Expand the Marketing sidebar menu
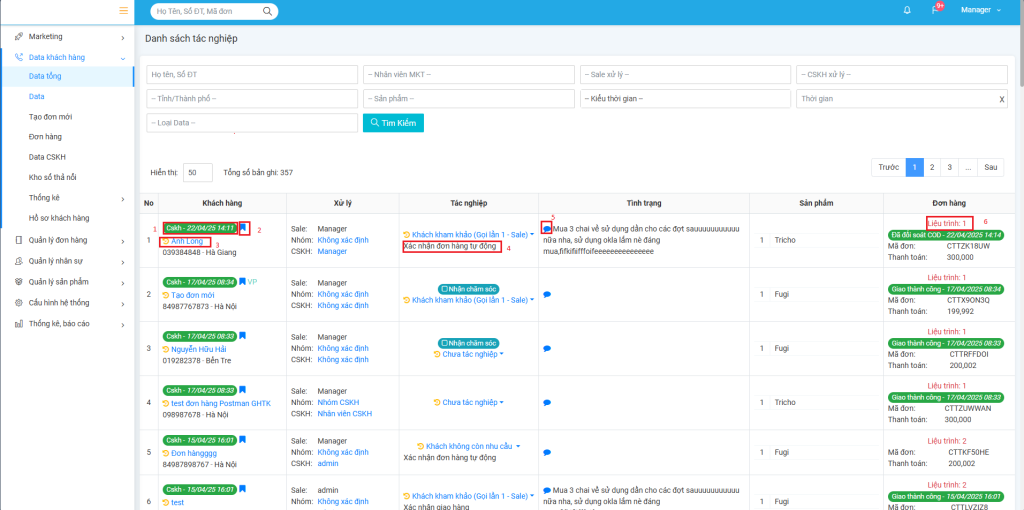This screenshot has width=1024, height=510. [x=68, y=37]
